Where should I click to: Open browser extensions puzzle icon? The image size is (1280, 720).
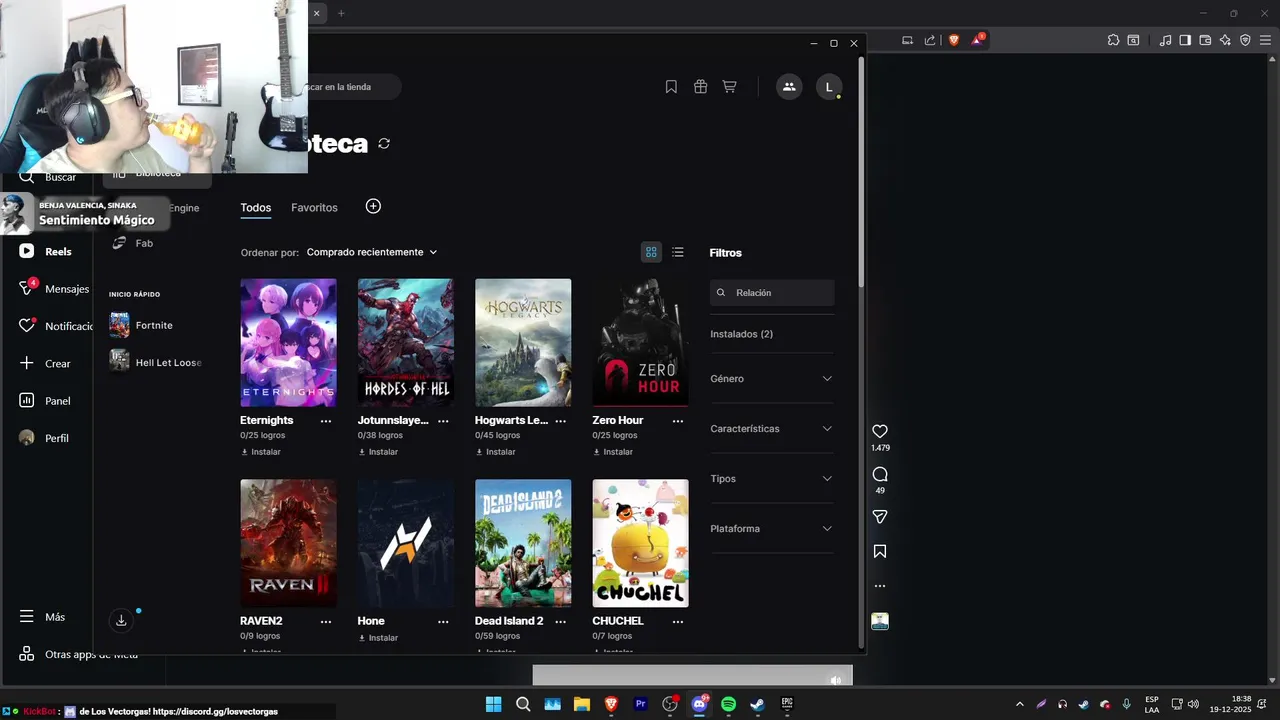coord(1113,40)
